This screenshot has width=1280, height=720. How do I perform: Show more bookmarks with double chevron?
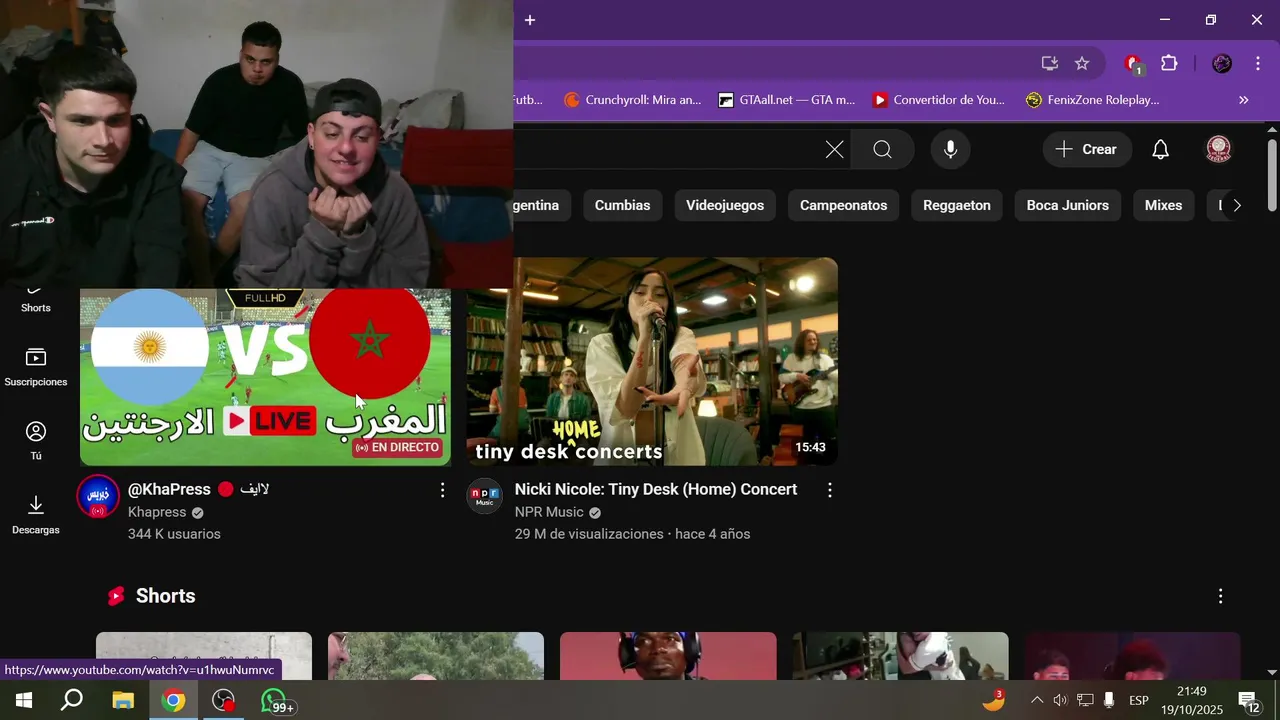point(1244,100)
